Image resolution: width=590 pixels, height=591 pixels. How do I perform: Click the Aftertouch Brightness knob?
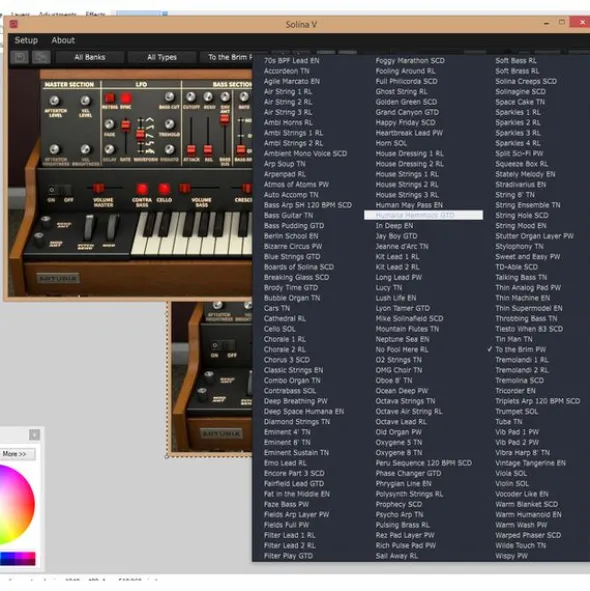pyautogui.click(x=54, y=149)
